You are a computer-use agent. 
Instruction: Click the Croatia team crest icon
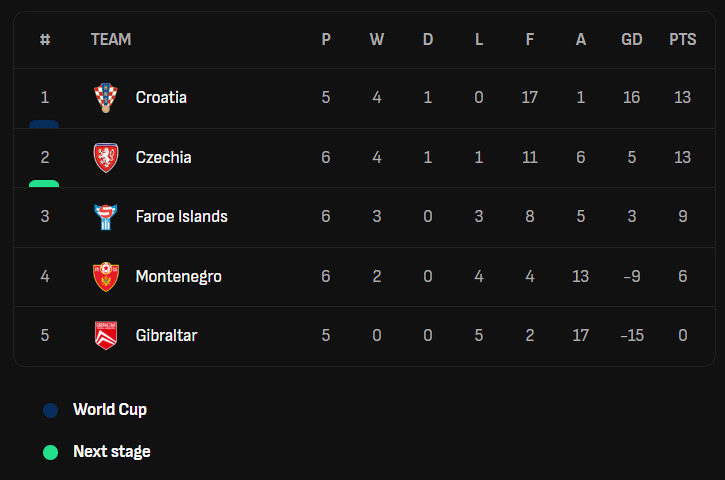(105, 98)
